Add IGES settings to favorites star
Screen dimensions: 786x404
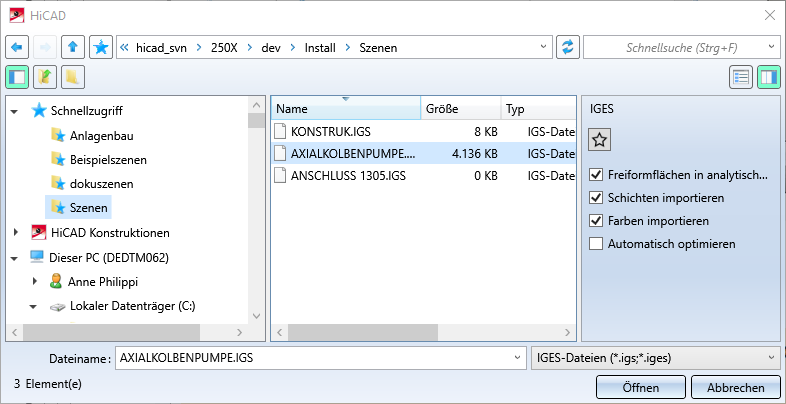click(x=600, y=140)
